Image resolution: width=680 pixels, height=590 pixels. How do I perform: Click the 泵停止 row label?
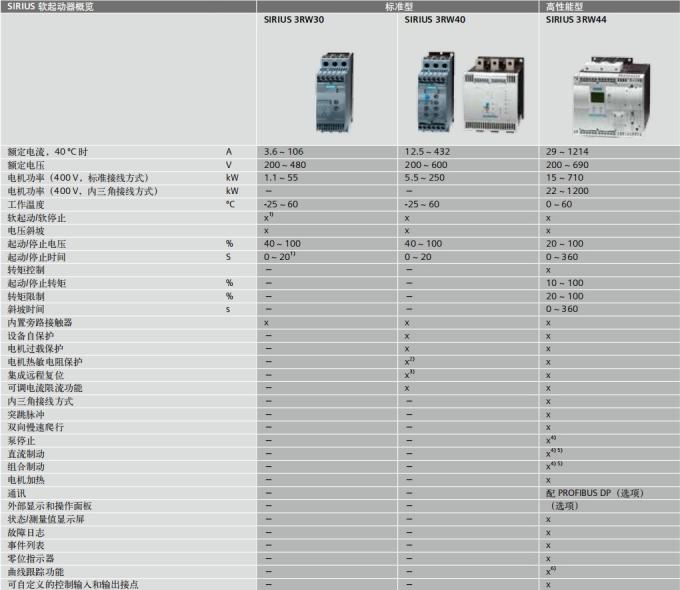(x=21, y=441)
